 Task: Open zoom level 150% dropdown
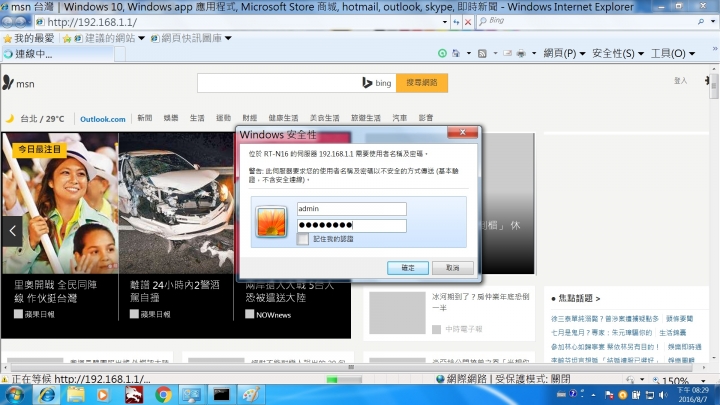(x=703, y=381)
